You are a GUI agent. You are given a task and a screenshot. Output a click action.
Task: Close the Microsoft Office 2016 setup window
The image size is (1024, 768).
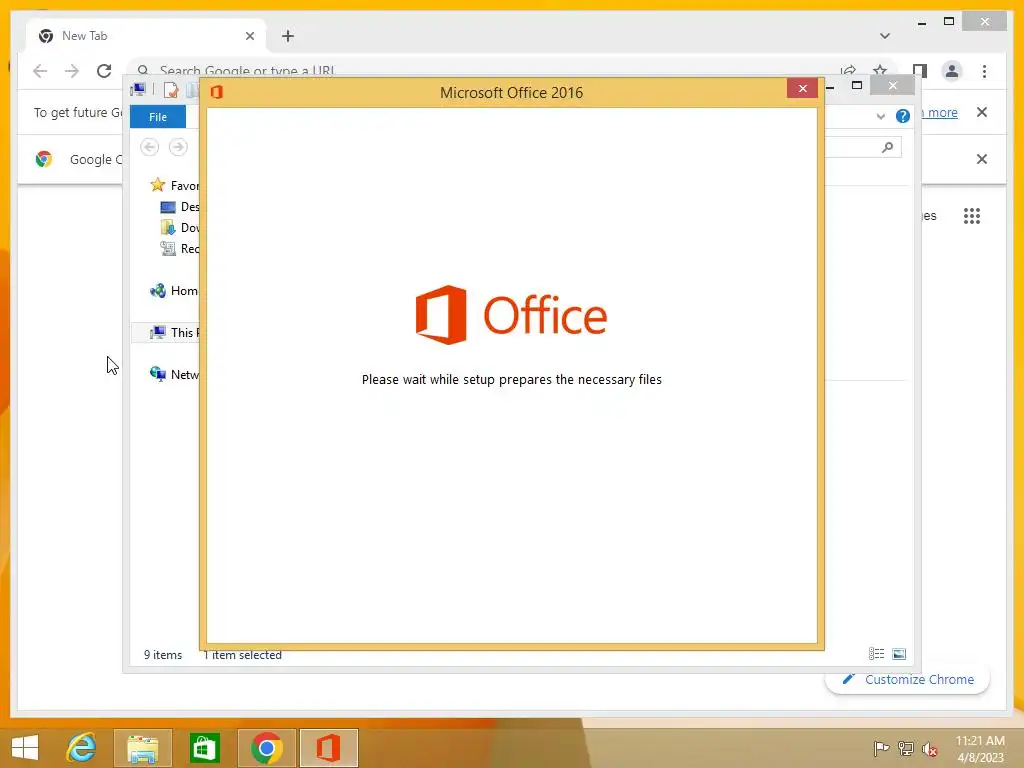point(802,88)
